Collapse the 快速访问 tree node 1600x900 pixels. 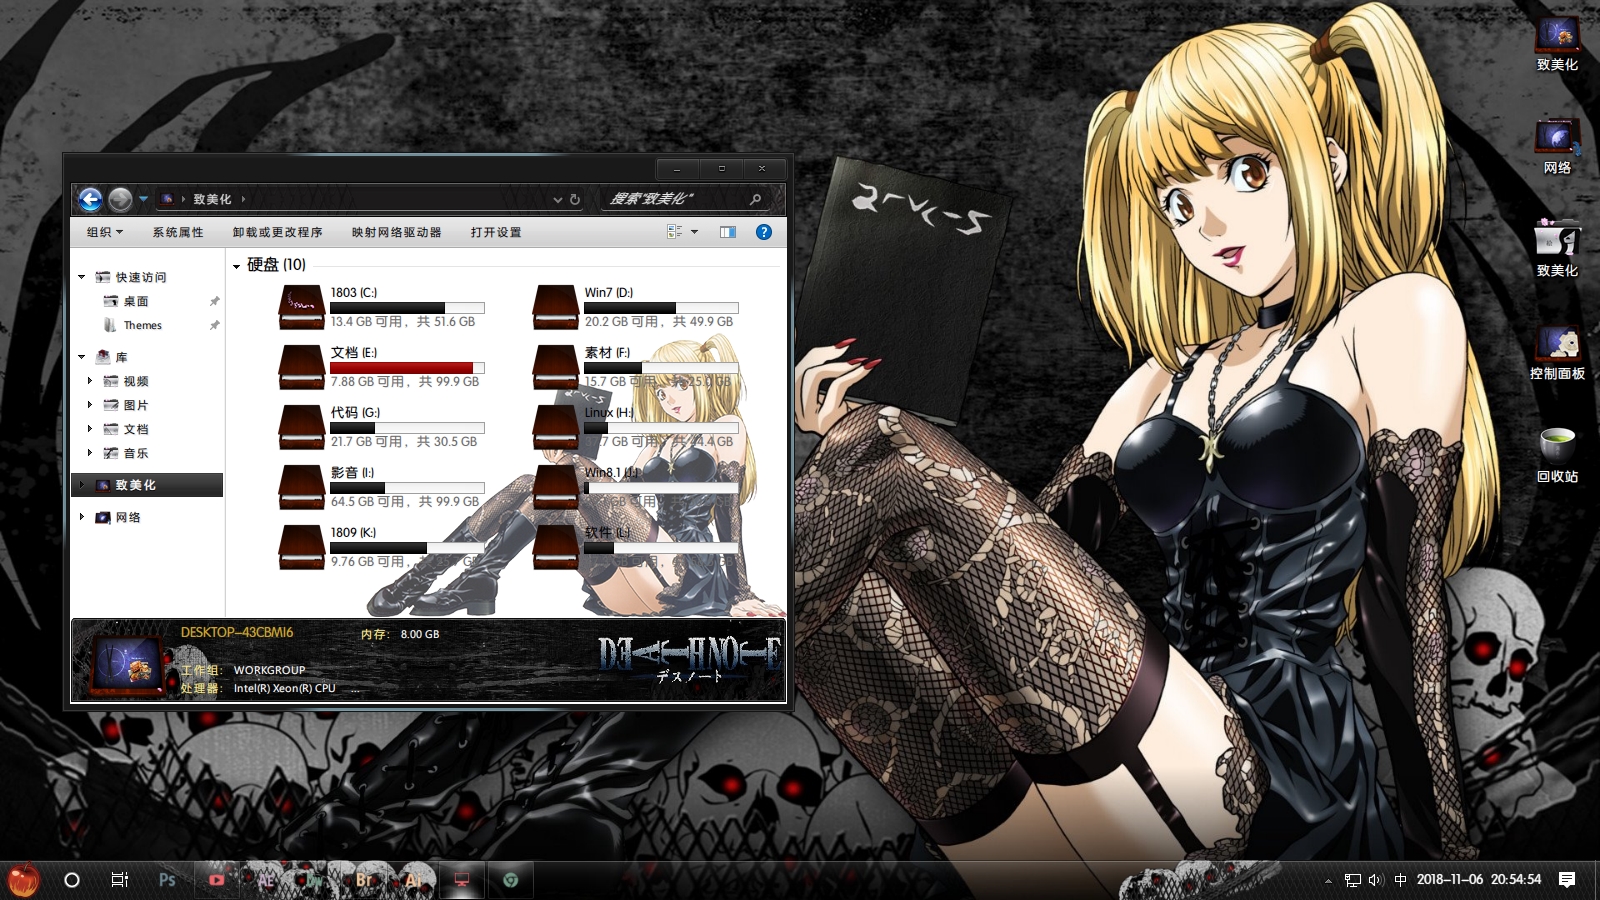[x=82, y=277]
